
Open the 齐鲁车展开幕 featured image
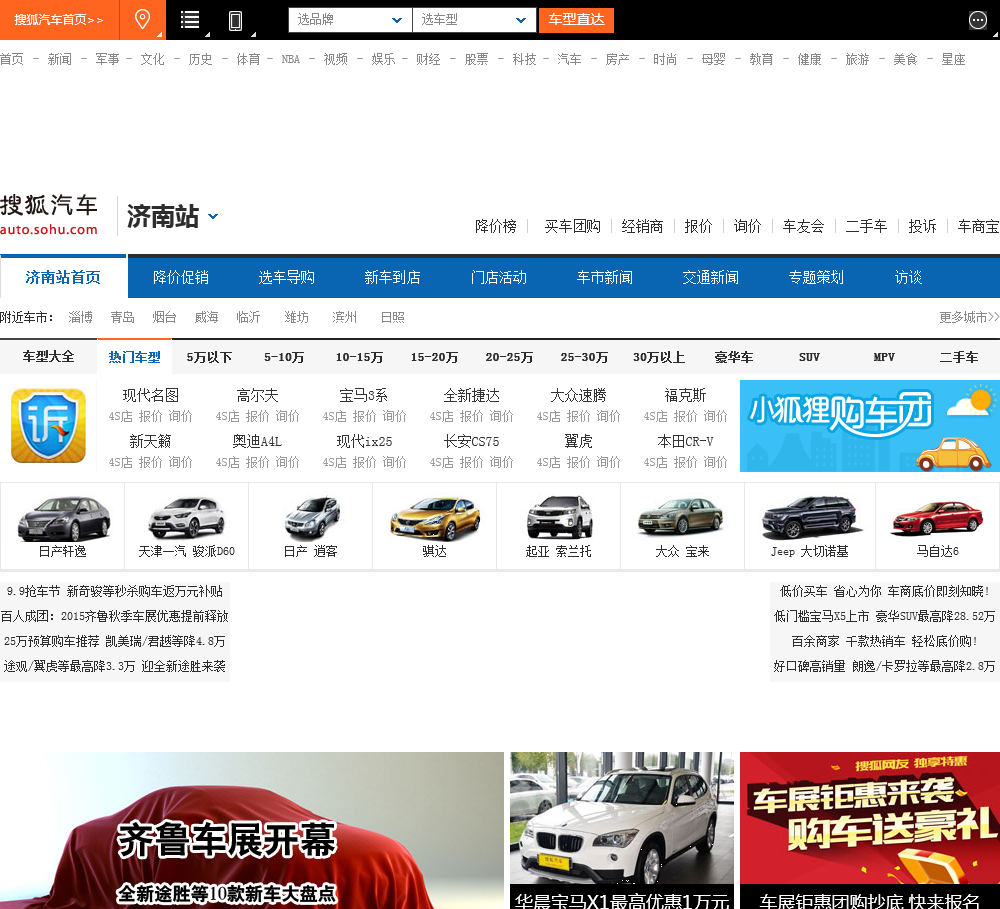point(252,830)
